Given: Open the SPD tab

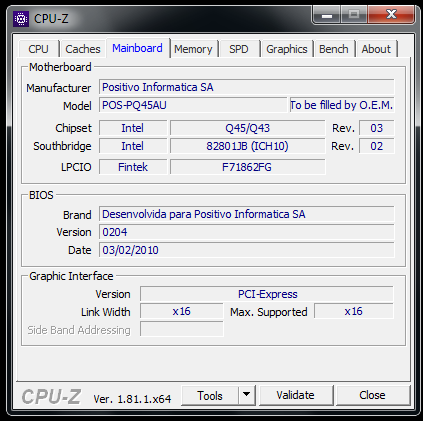Looking at the screenshot, I should pyautogui.click(x=239, y=49).
